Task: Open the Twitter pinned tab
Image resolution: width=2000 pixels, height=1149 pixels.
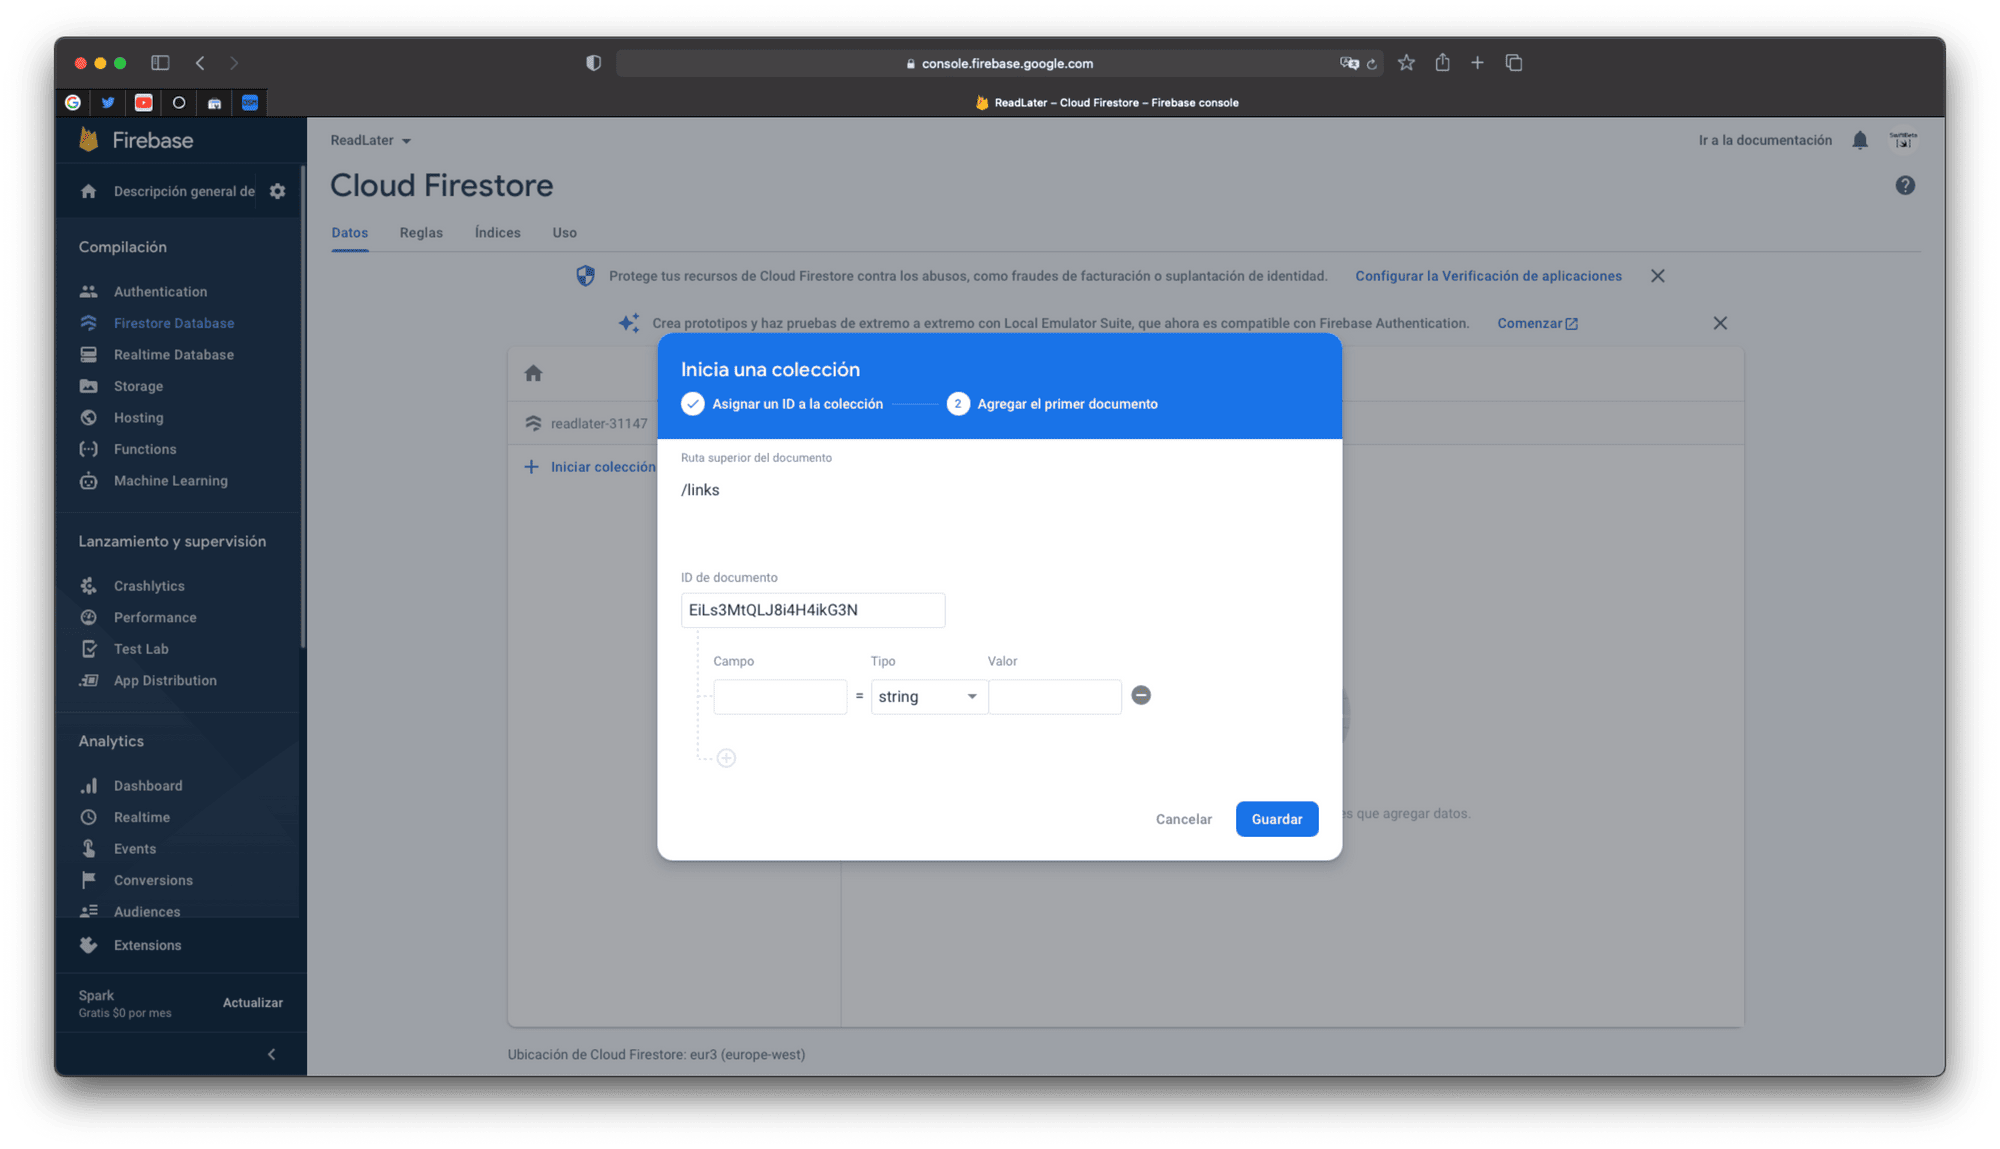Action: pos(108,102)
